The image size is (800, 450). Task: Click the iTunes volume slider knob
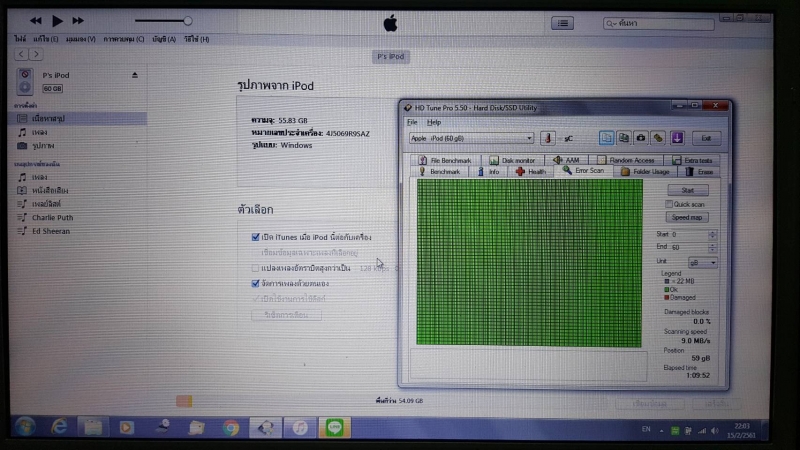coord(188,21)
